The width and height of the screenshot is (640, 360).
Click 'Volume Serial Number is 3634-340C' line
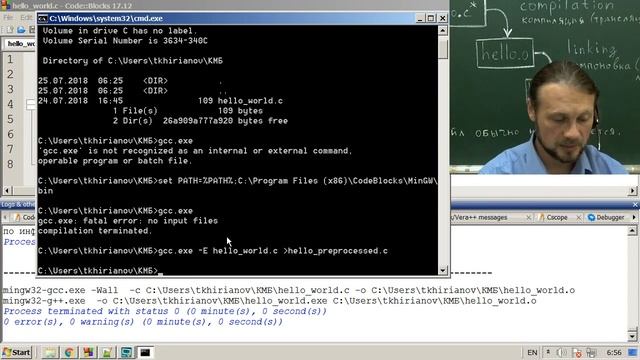pos(125,41)
